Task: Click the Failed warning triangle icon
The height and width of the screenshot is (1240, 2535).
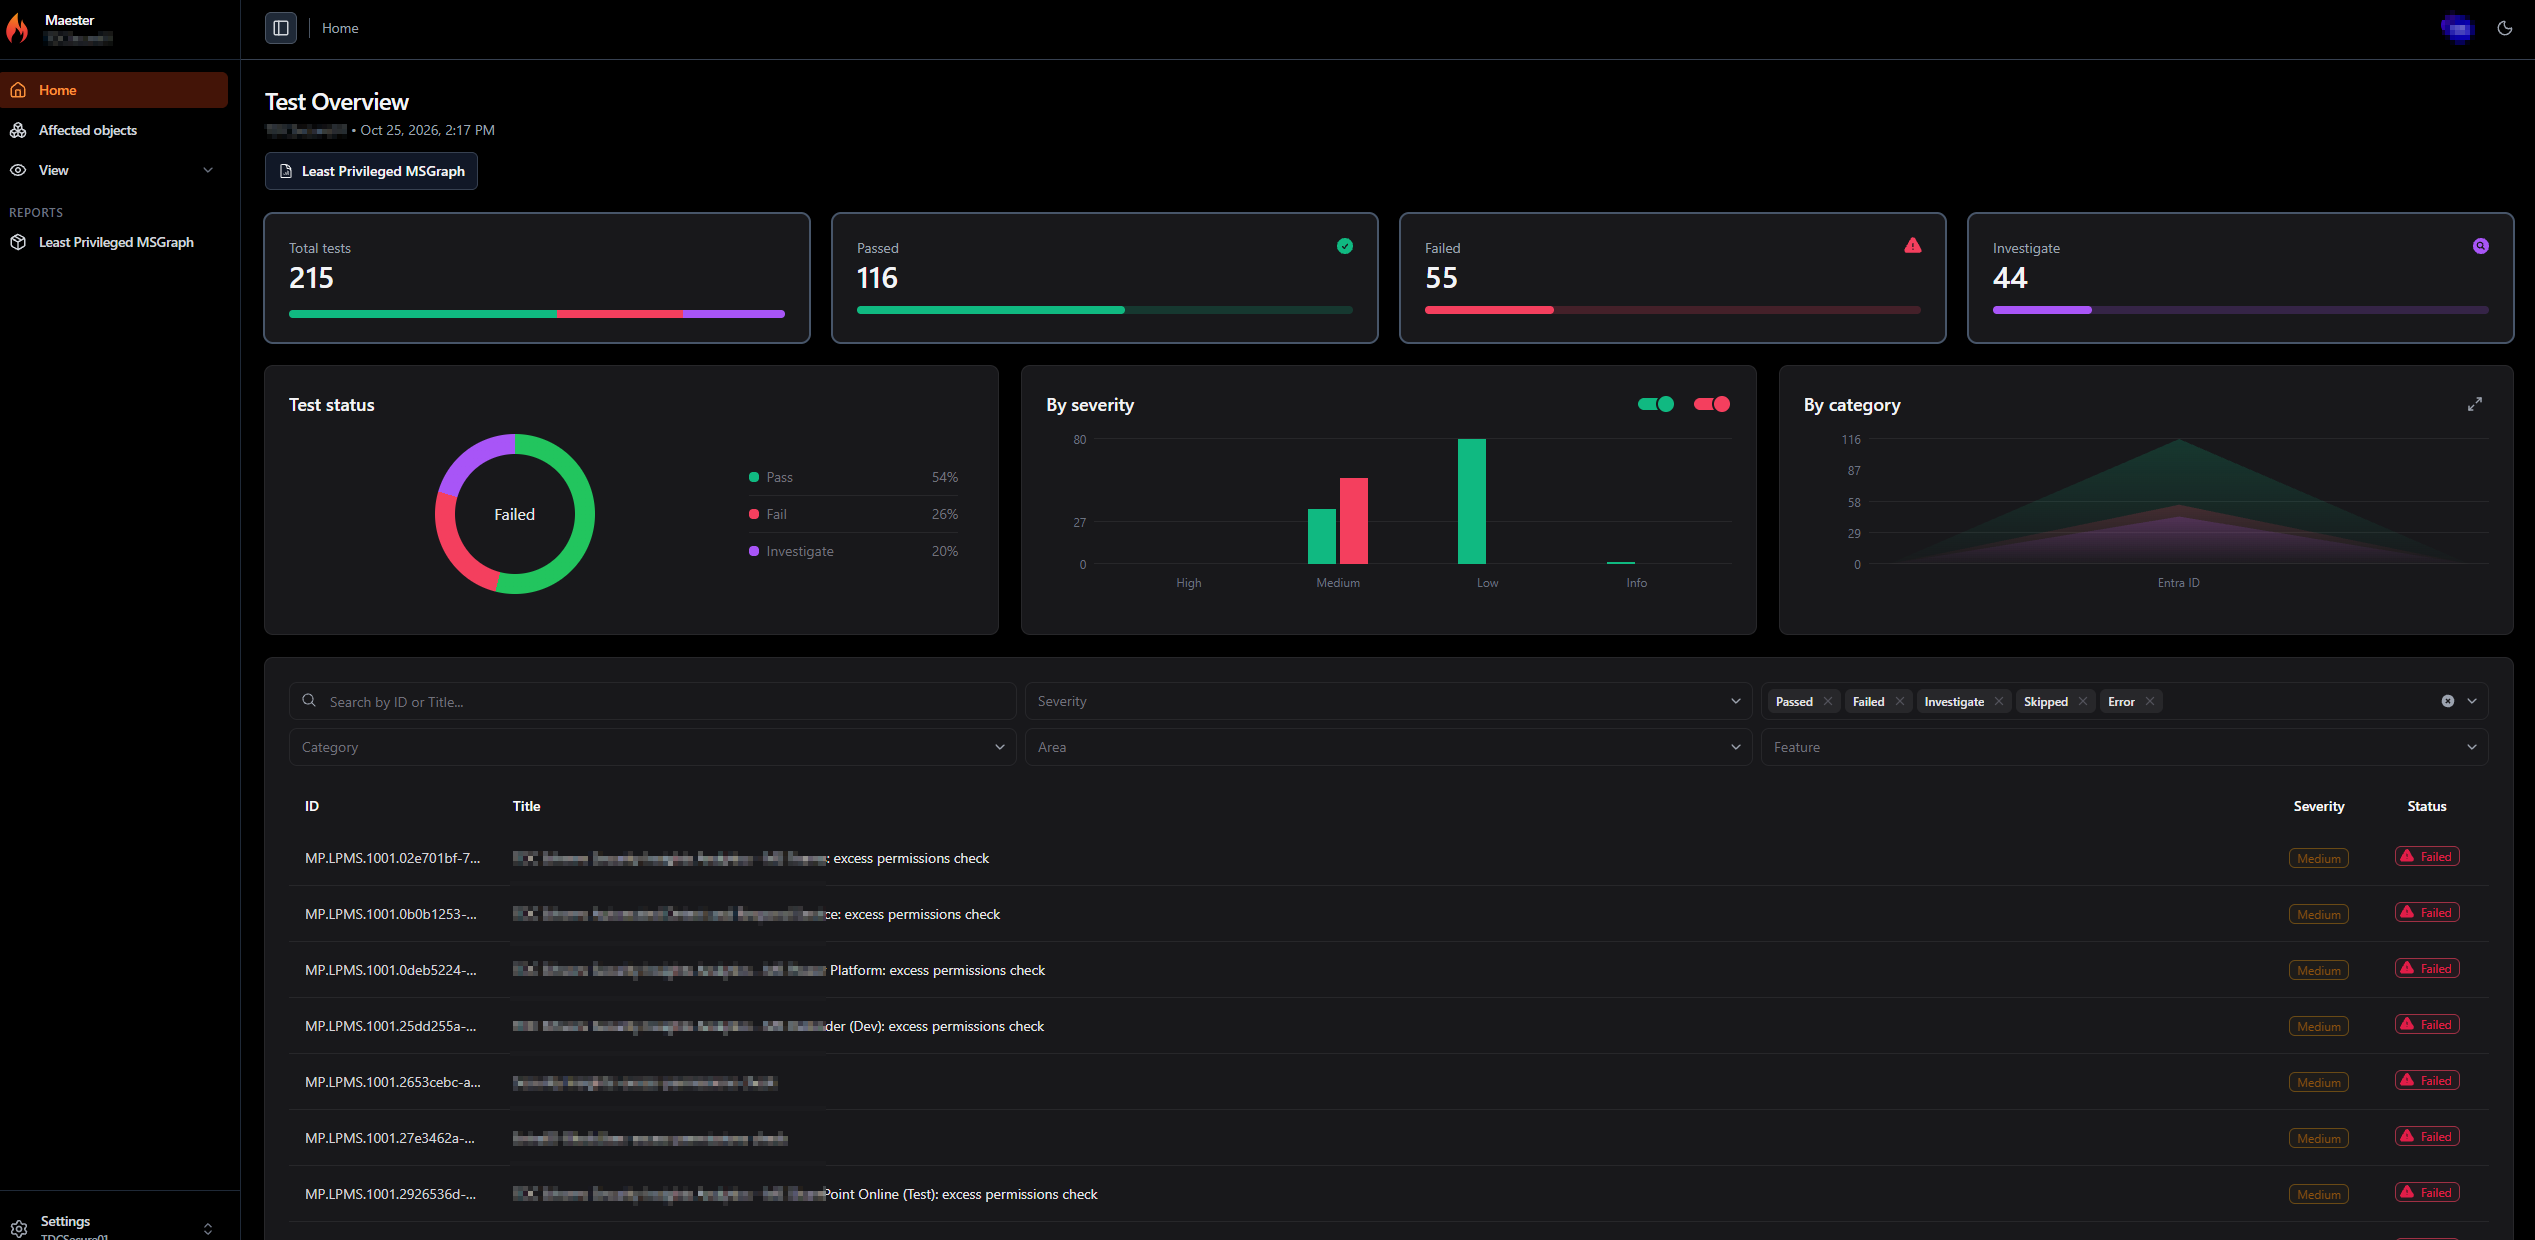Action: [1912, 246]
